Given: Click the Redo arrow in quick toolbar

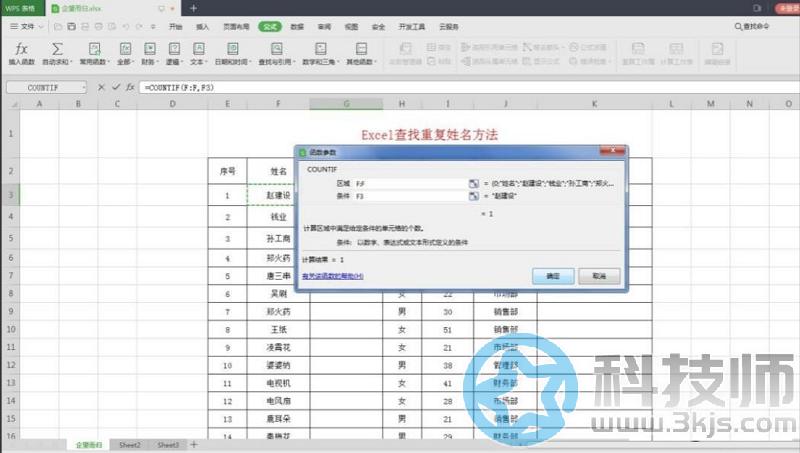Looking at the screenshot, I should tap(139, 27).
